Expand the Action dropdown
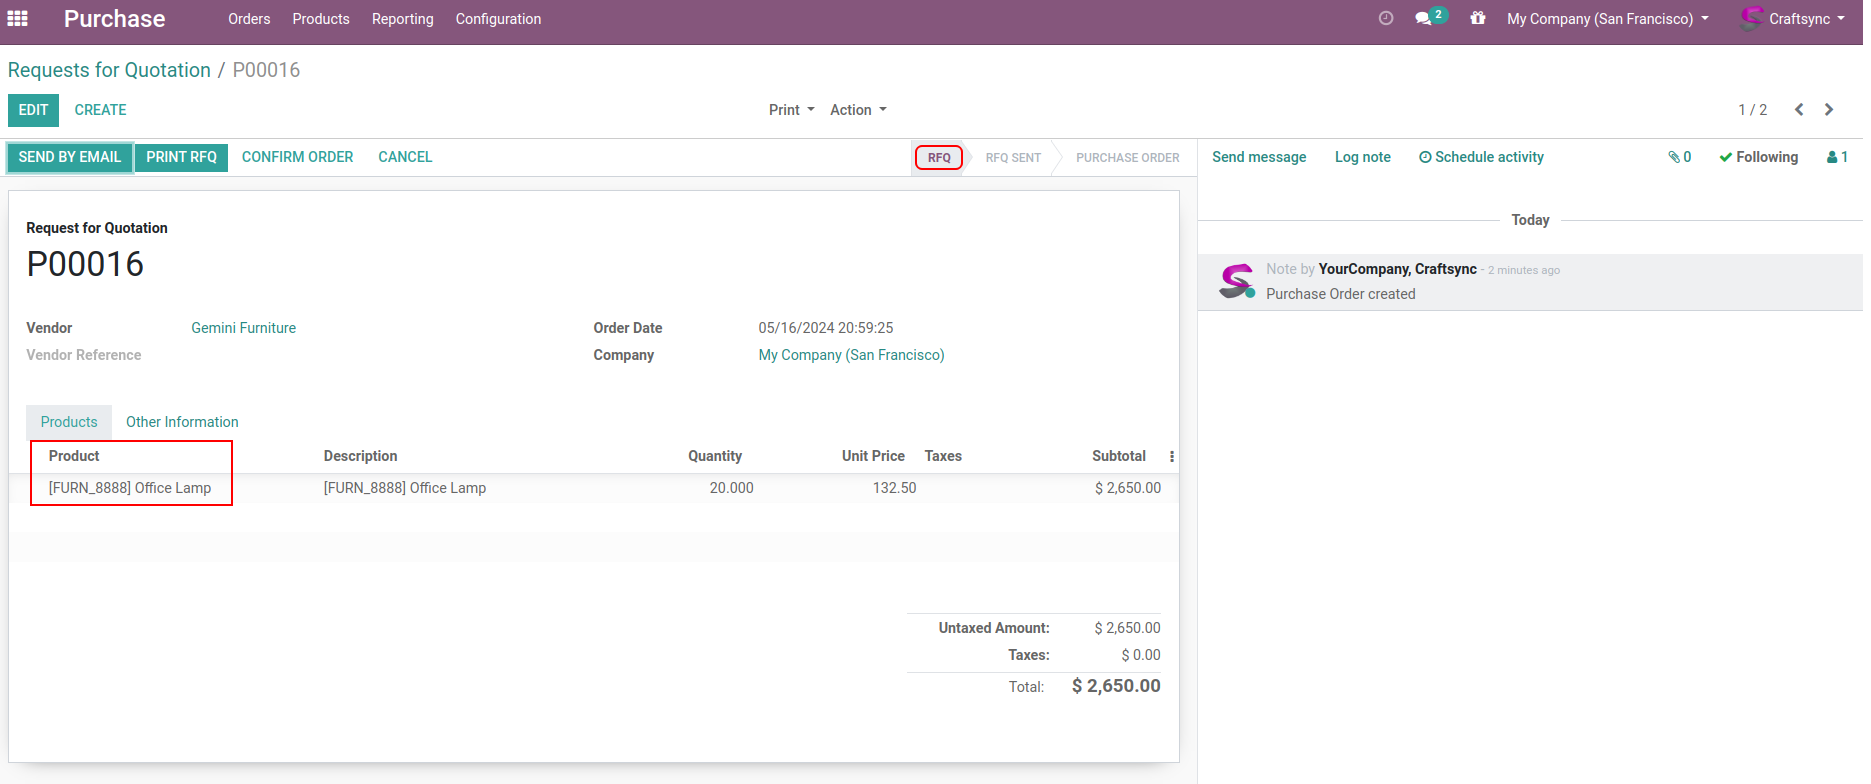 pos(858,110)
